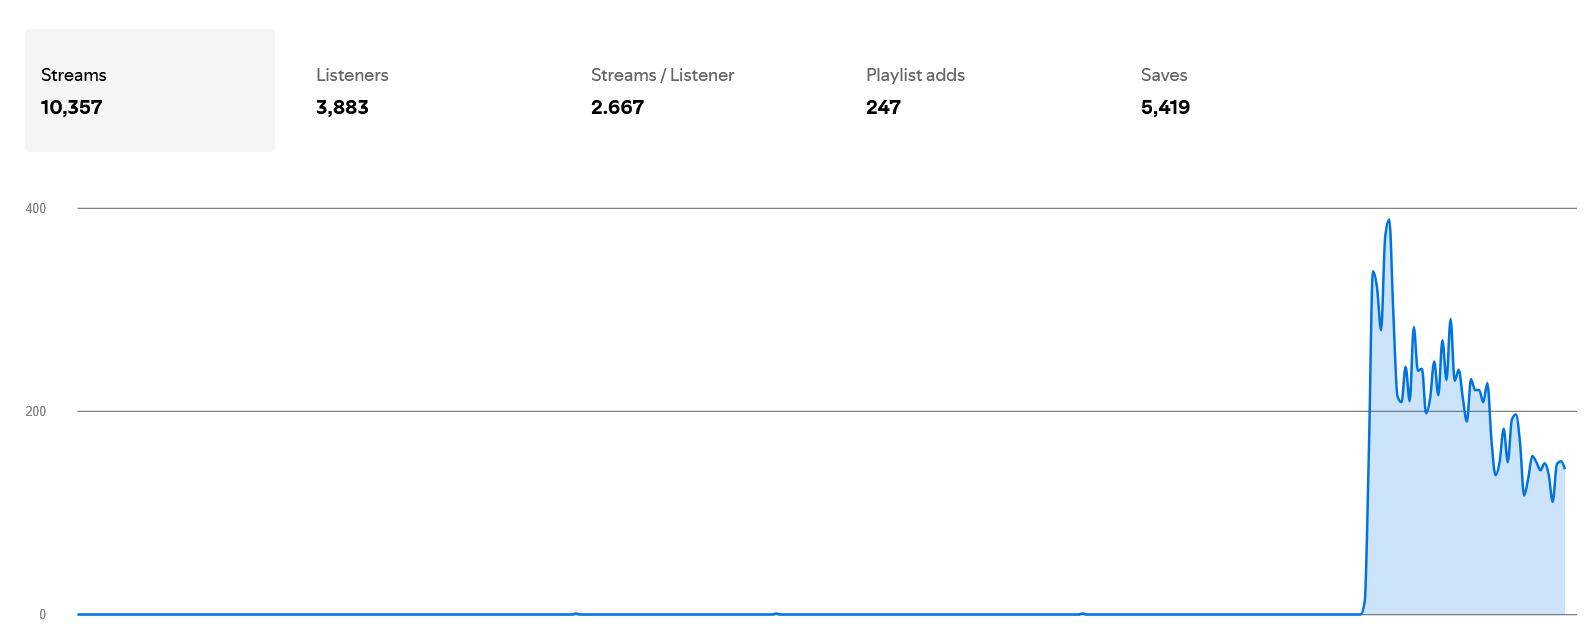Click the 2.667 streams per listener value
Image resolution: width=1593 pixels, height=634 pixels.
coord(617,107)
